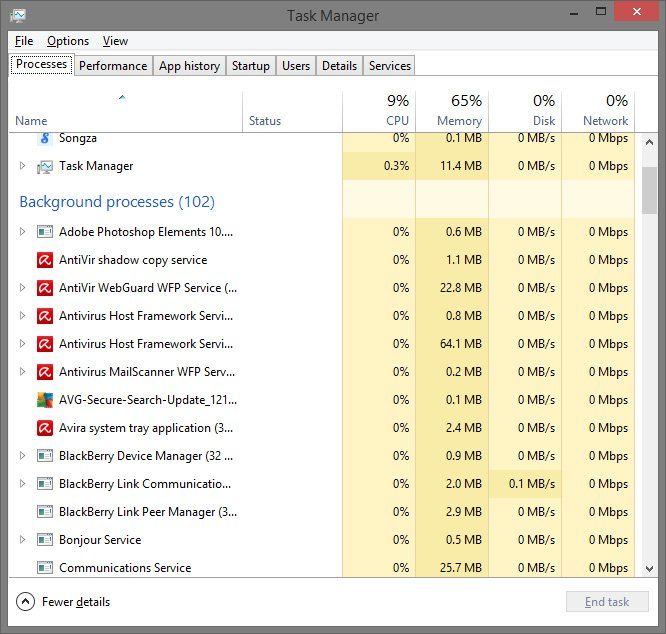Open the Options menu
Screen dimensions: 666x634
coord(68,41)
